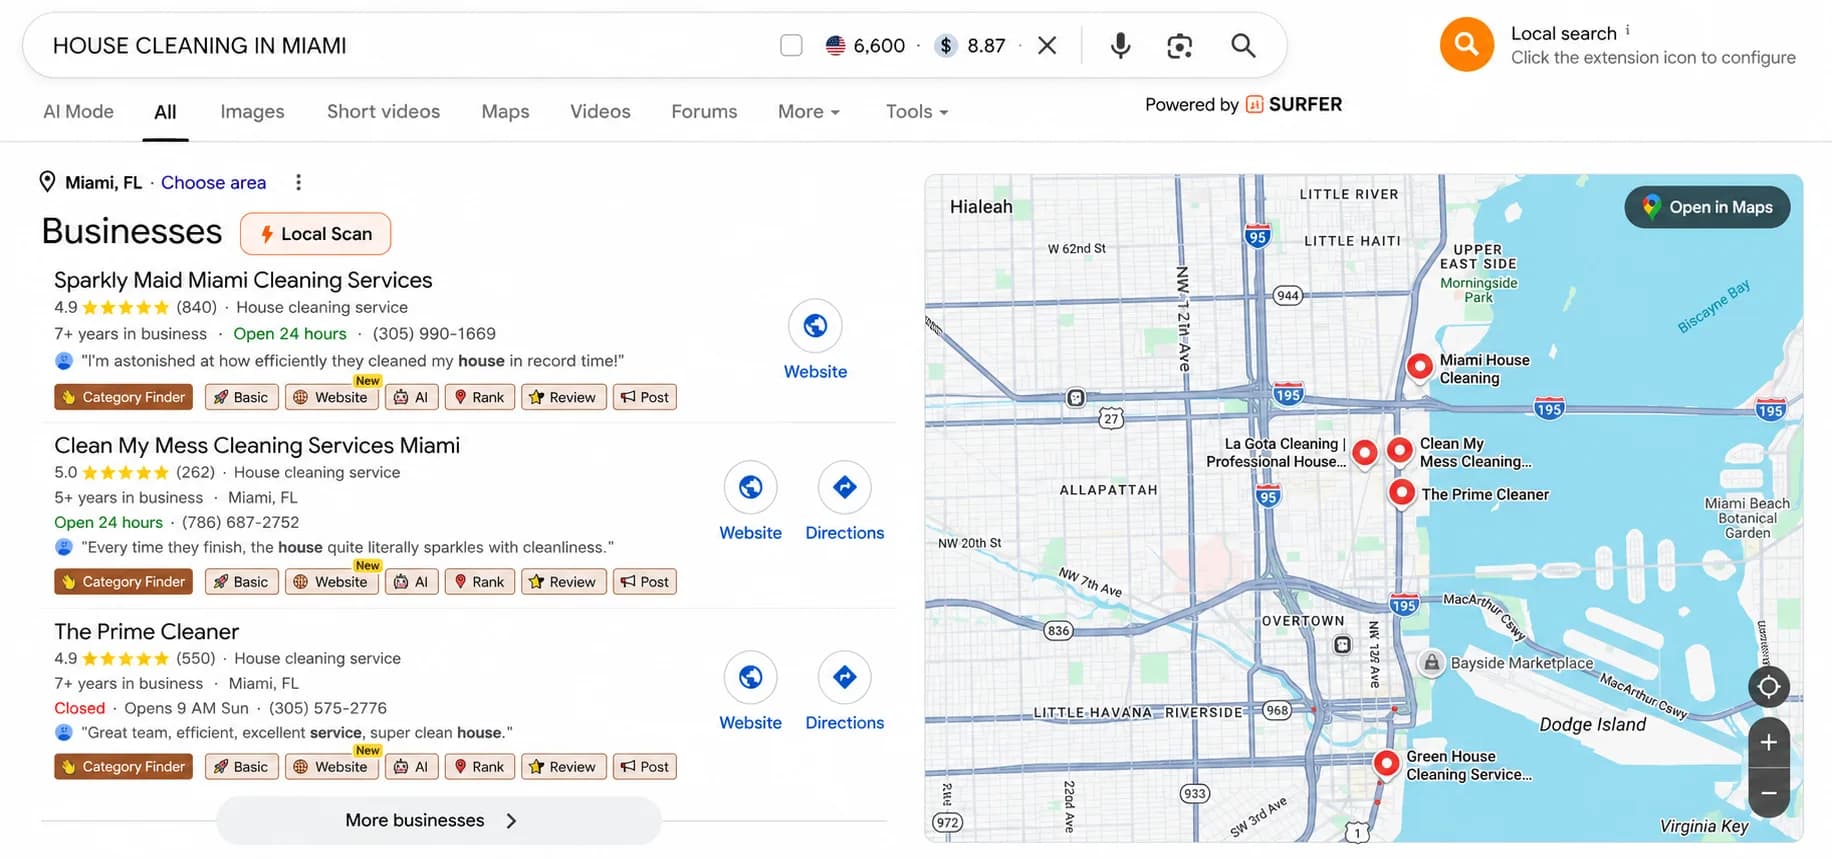Click Review button under The Prime Cleaner
Screen dimensions: 1832x859
(563, 767)
